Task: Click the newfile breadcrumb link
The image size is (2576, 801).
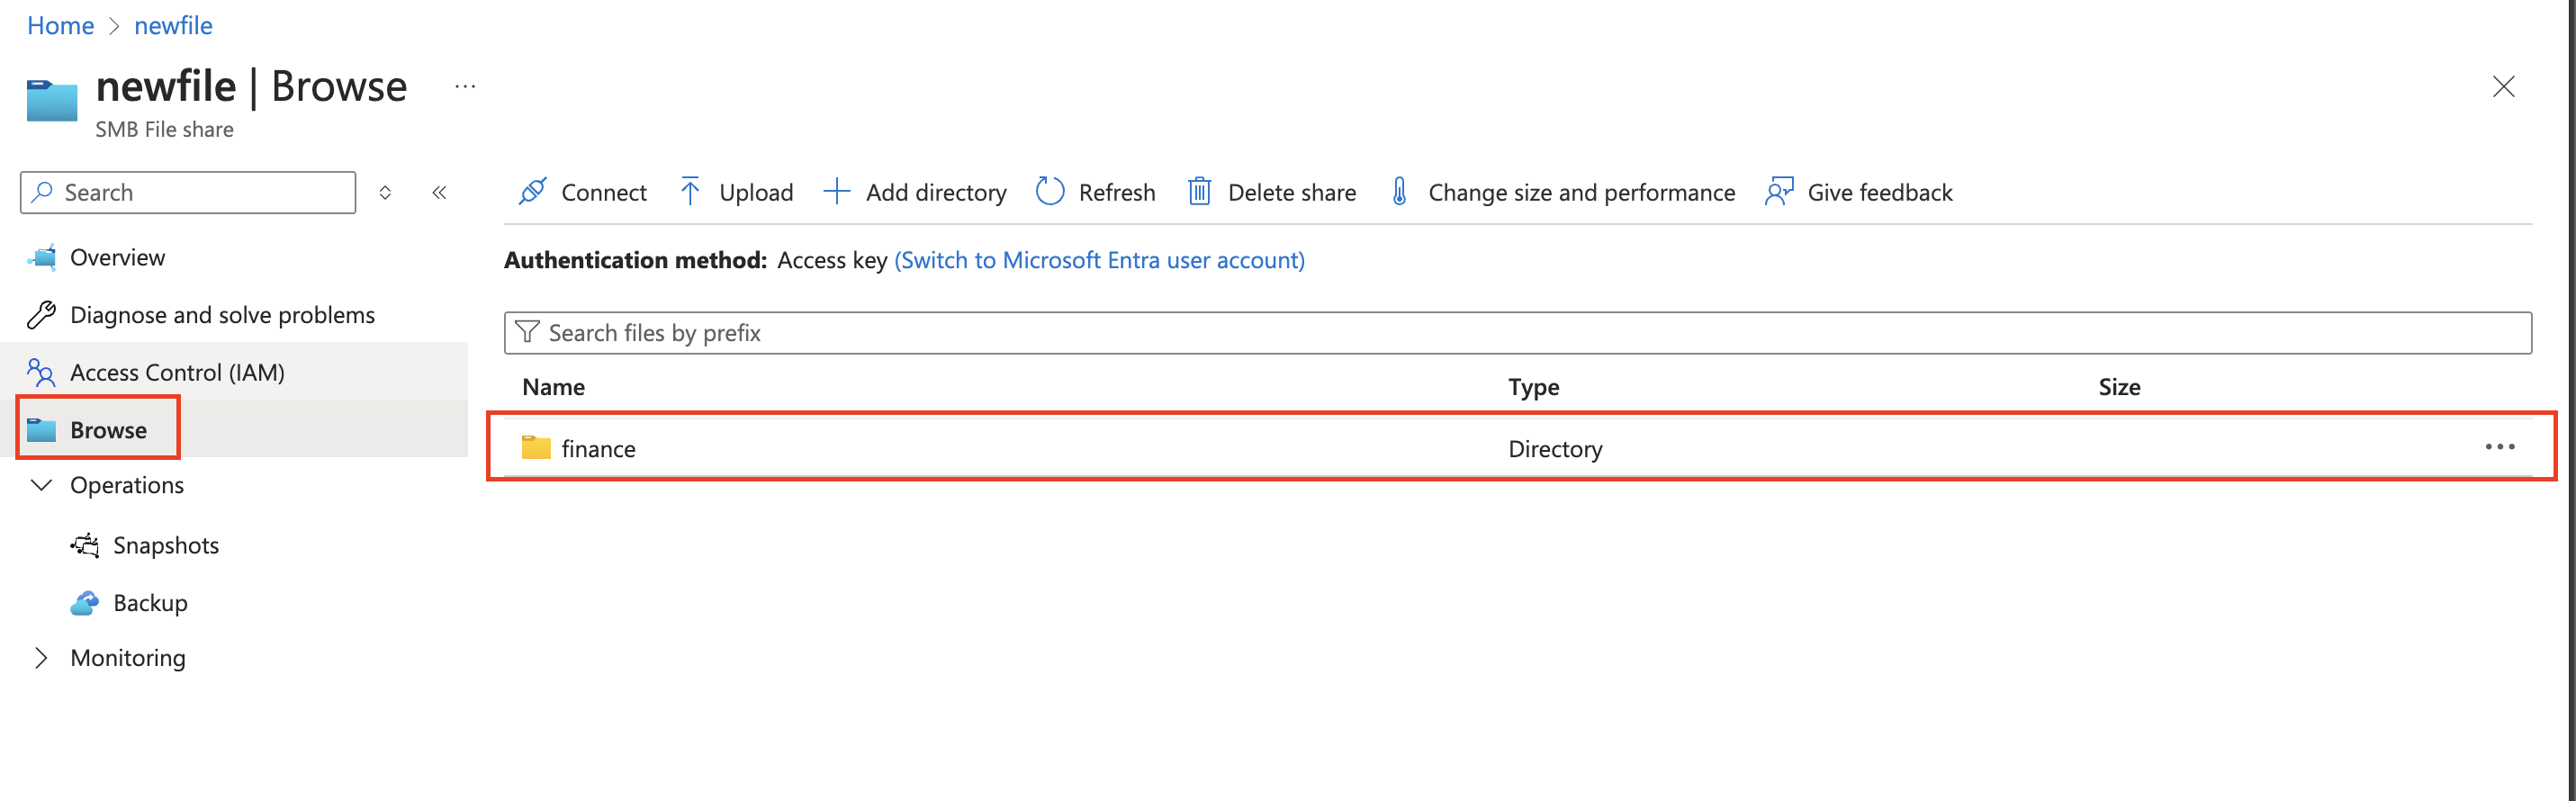Action: (x=173, y=25)
